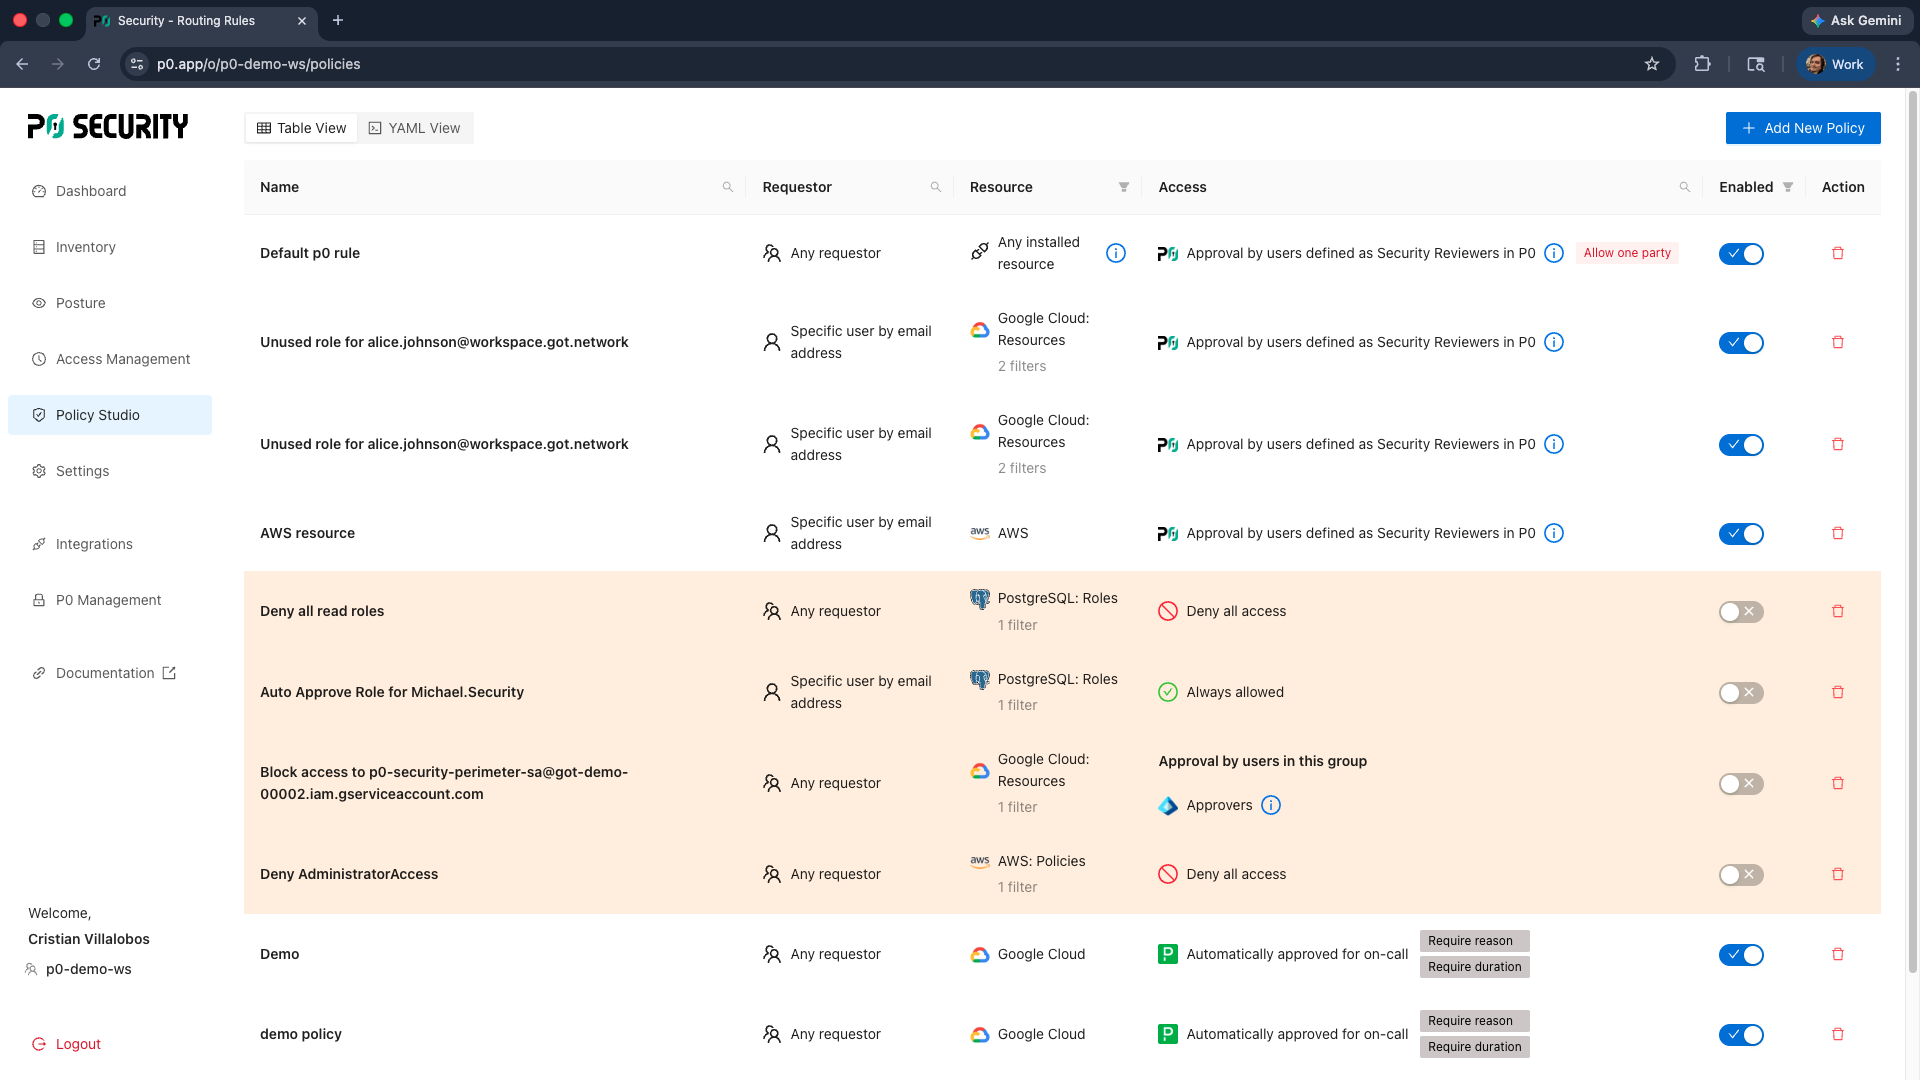Image resolution: width=1920 pixels, height=1080 pixels.
Task: Turn off the Demo policy switch
Action: [1741, 955]
